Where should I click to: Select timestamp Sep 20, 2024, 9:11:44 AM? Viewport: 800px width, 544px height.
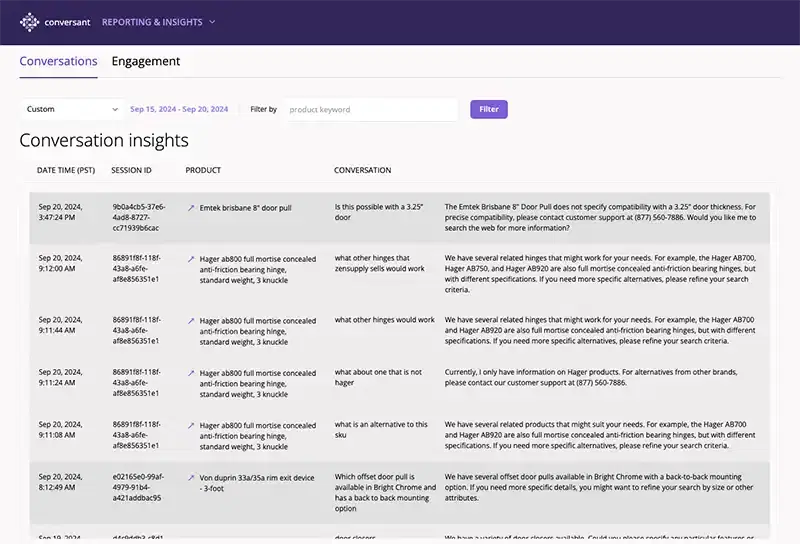click(60, 325)
